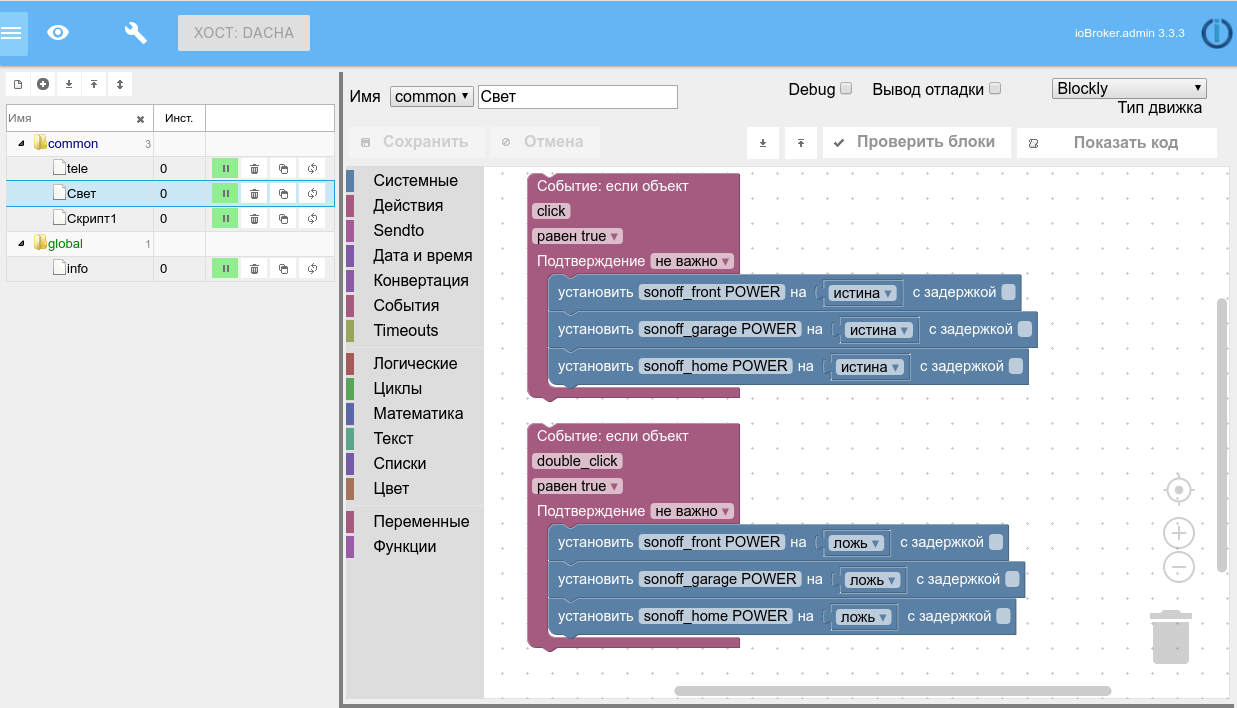The height and width of the screenshot is (708, 1237).
Task: Click the eye visualization icon
Action: [59, 33]
